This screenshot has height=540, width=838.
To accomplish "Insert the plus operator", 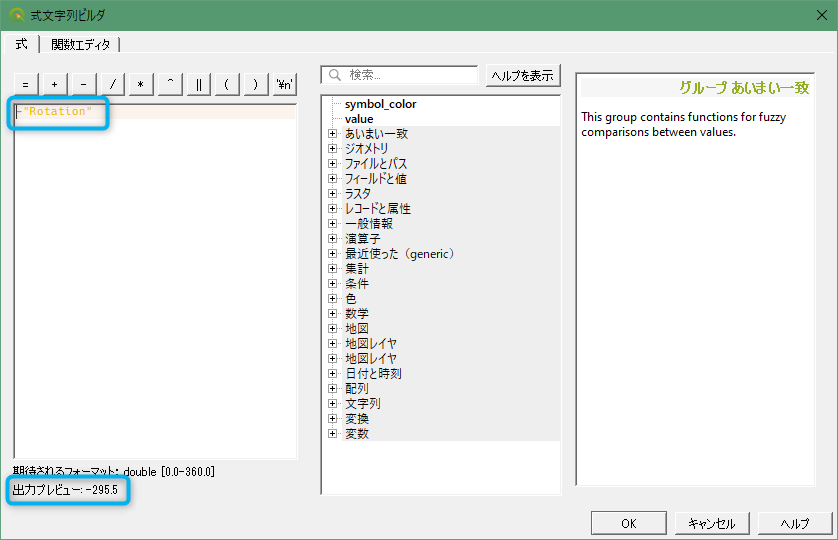I will (x=54, y=85).
